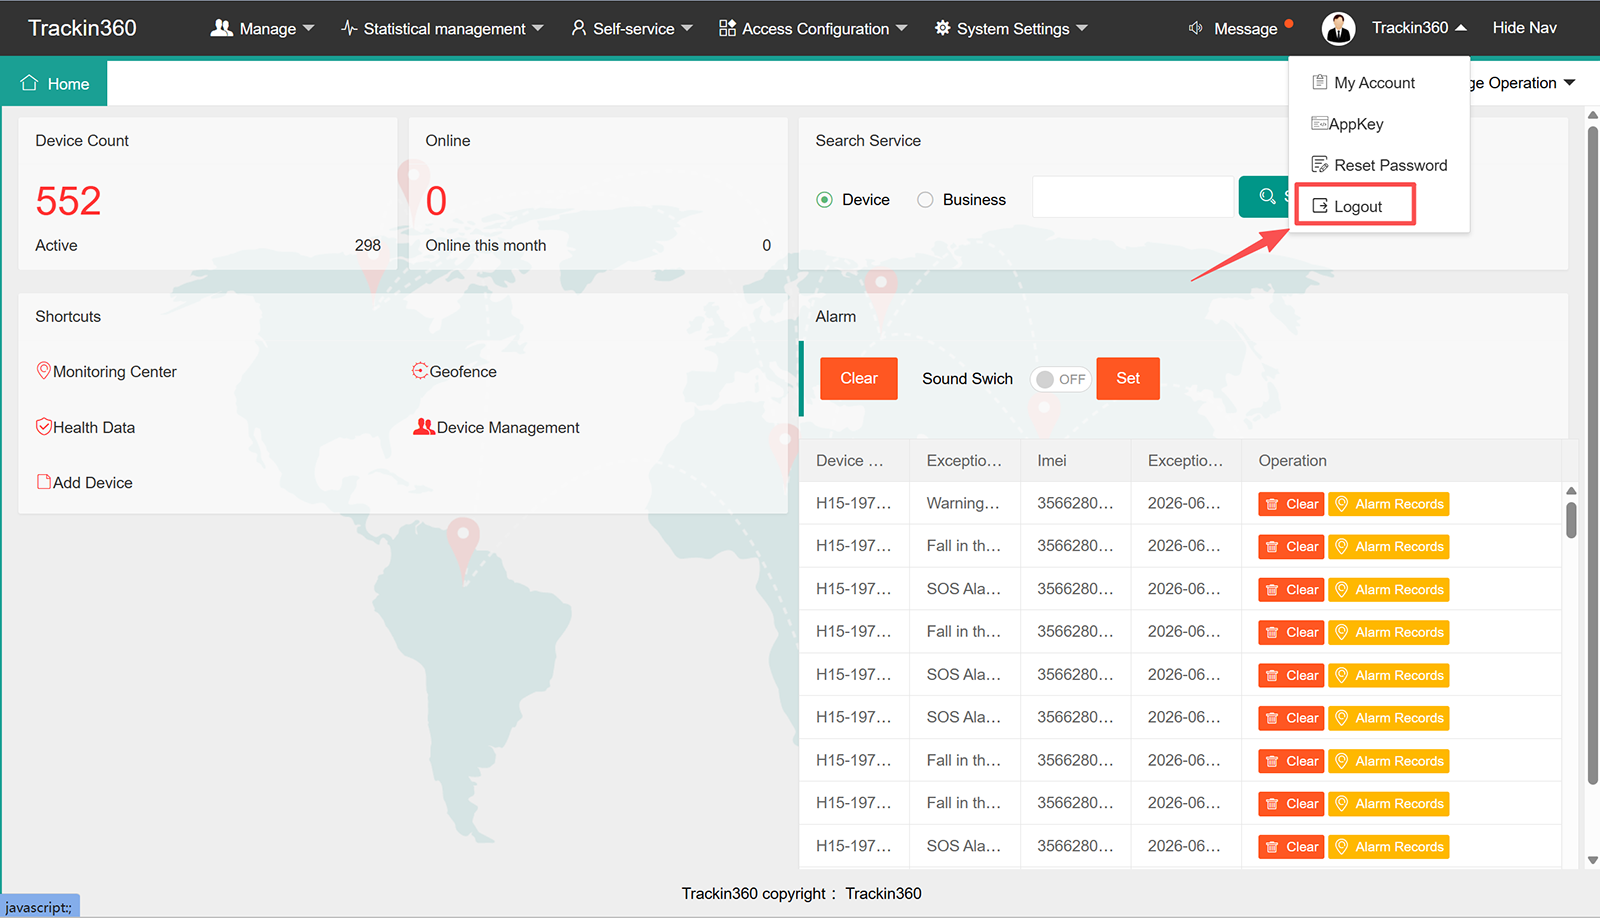Image resolution: width=1600 pixels, height=918 pixels.
Task: Click the Set button beside Sound Swich
Action: pyautogui.click(x=1128, y=379)
